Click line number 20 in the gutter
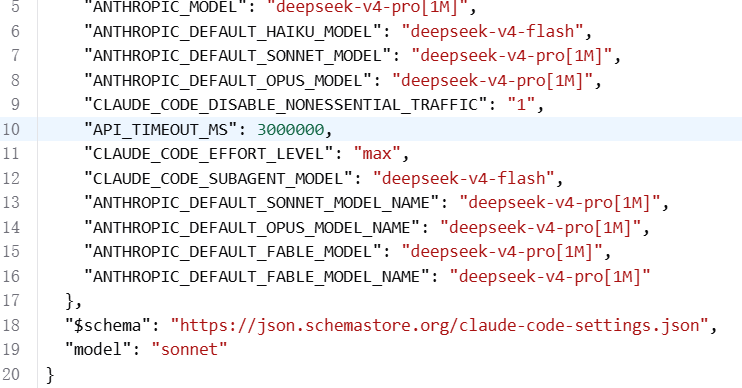The width and height of the screenshot is (742, 388). click(10, 374)
